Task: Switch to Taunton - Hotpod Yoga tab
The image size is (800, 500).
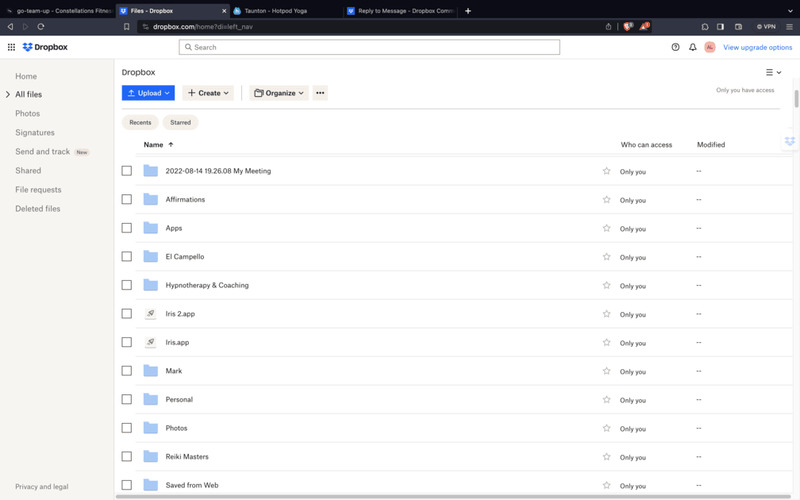Action: click(x=286, y=11)
